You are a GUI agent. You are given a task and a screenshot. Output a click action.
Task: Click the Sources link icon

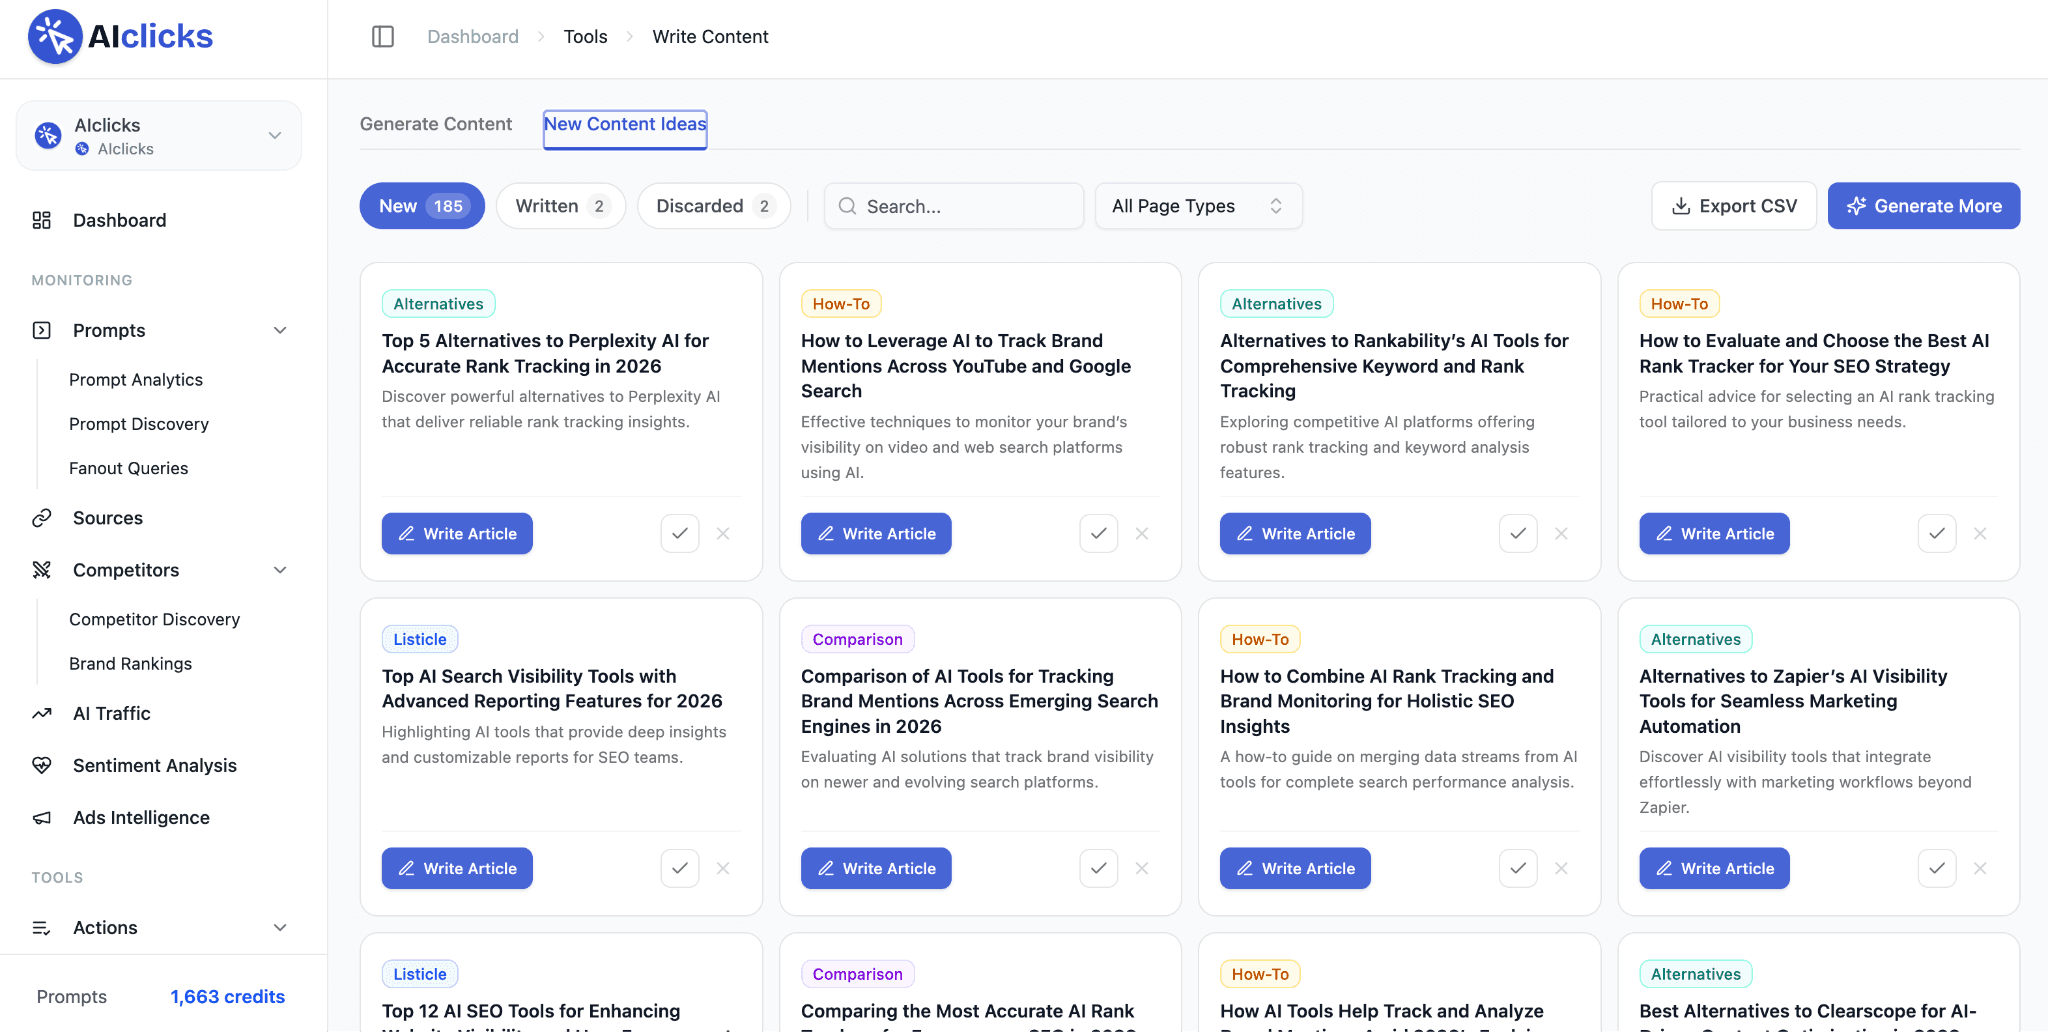(x=42, y=518)
